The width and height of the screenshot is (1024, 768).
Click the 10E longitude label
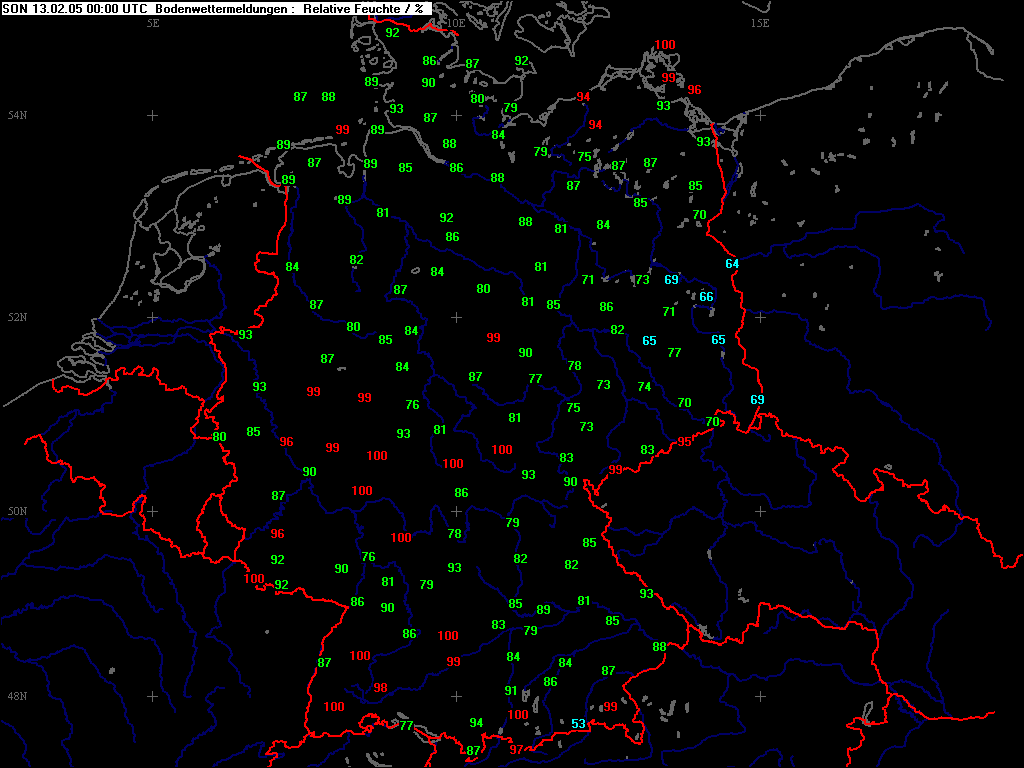(x=455, y=22)
